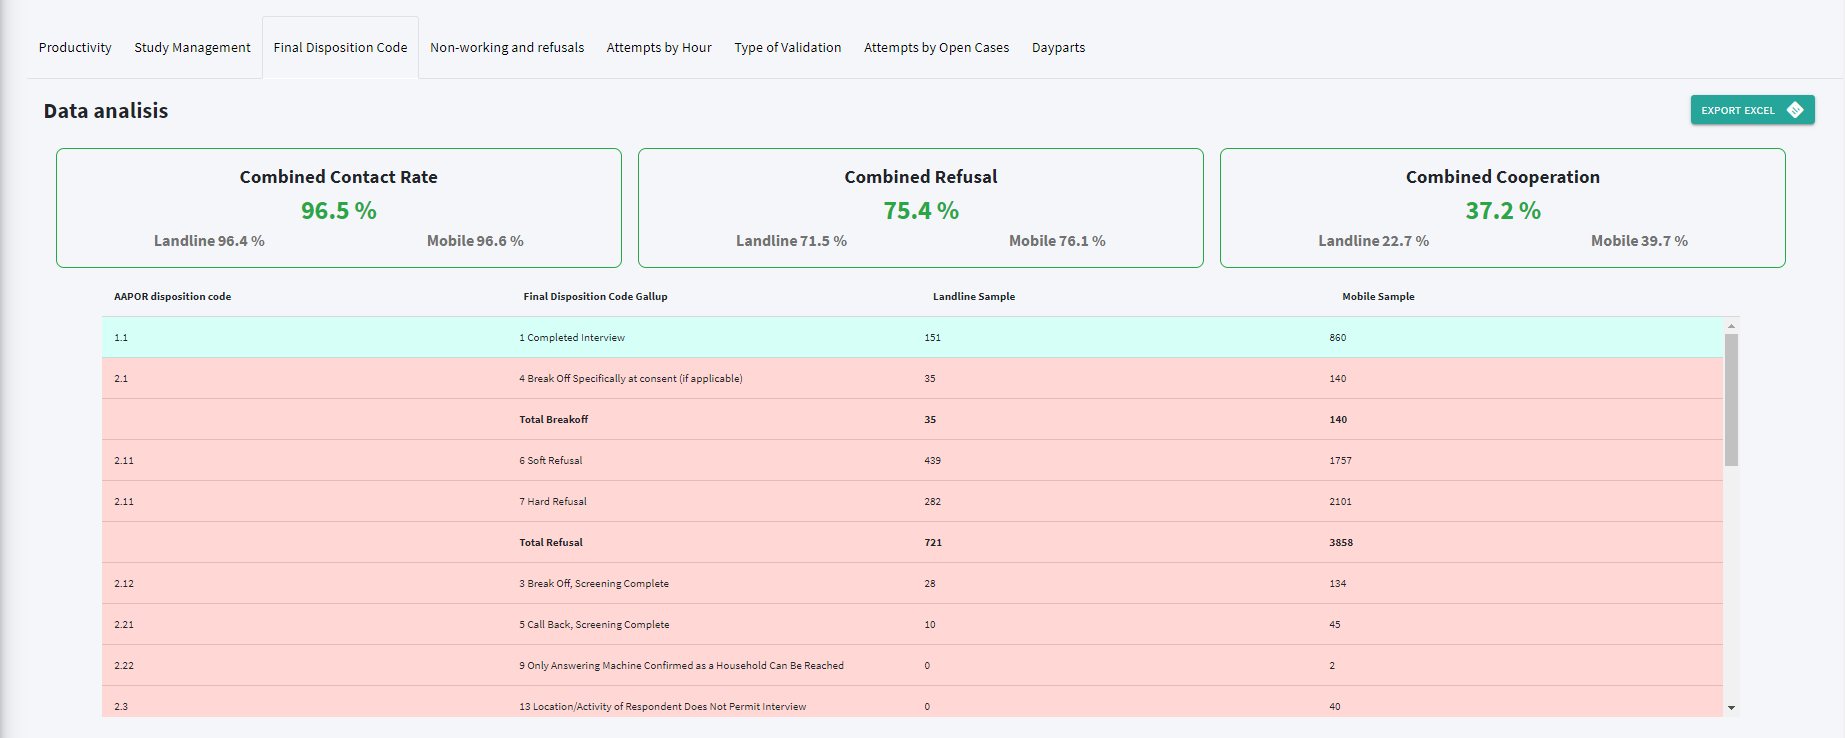1845x738 pixels.
Task: Click Total Refusal mobile value 3858
Action: pos(1341,543)
